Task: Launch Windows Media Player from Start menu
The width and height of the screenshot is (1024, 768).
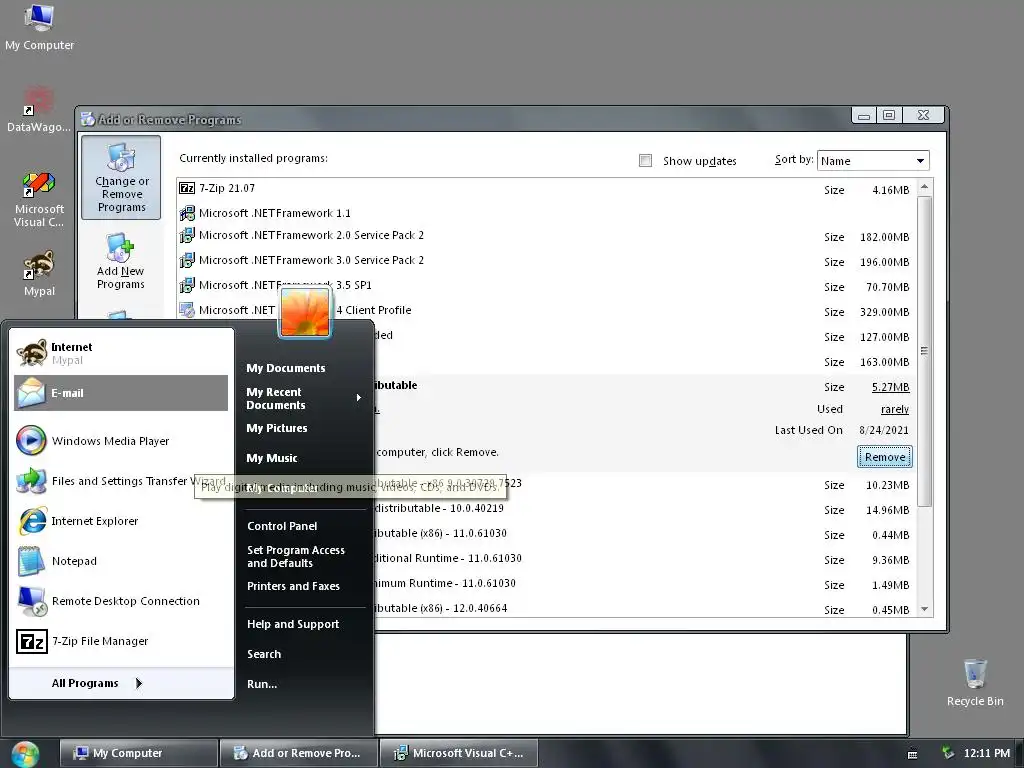Action: coord(121,441)
